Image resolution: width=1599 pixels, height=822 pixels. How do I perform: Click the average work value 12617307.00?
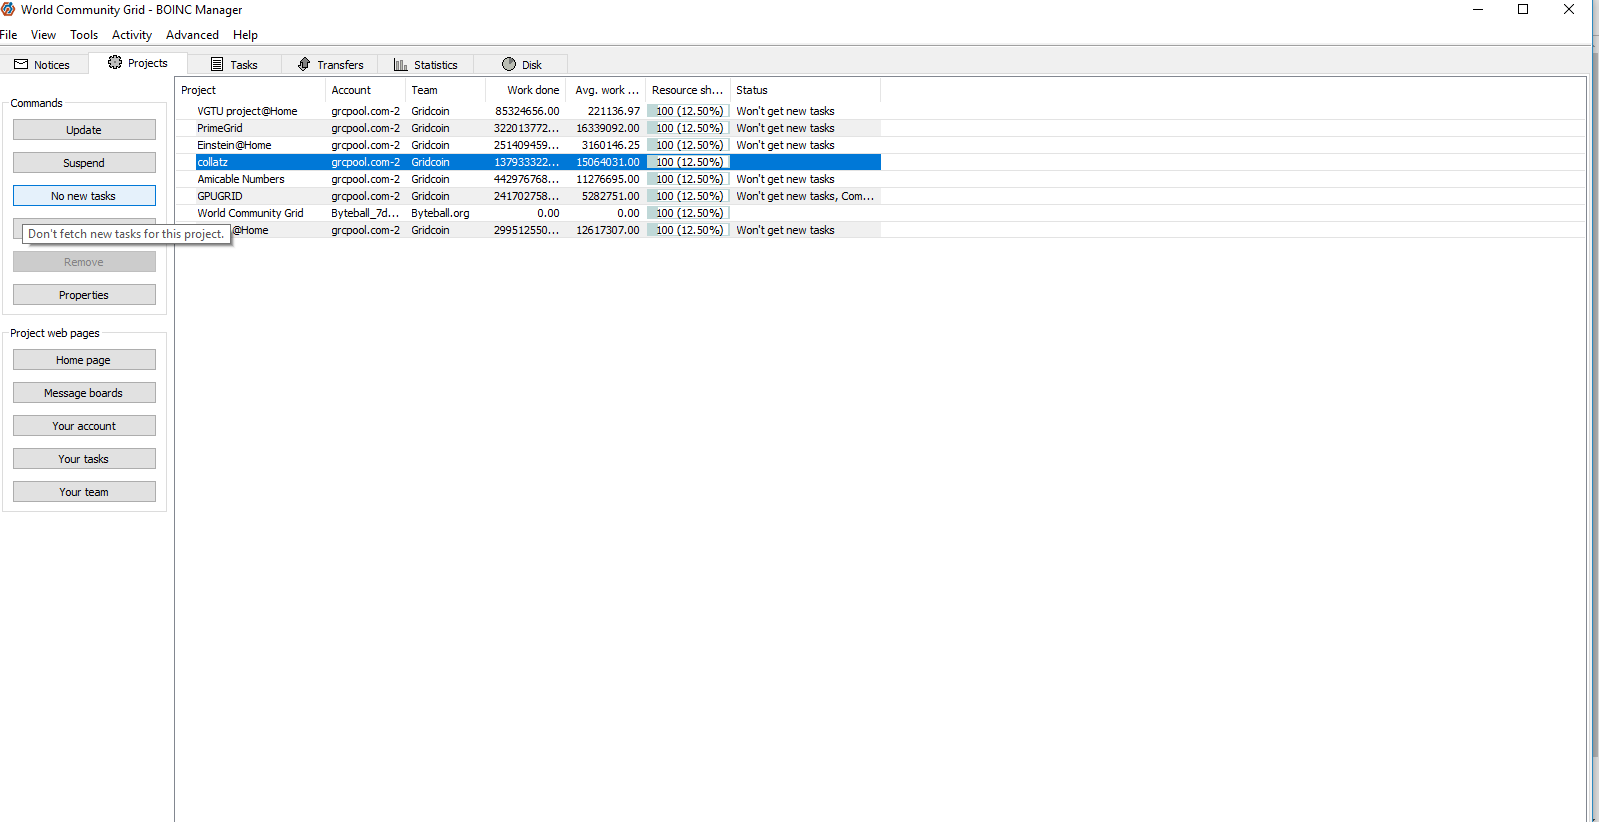(x=608, y=230)
